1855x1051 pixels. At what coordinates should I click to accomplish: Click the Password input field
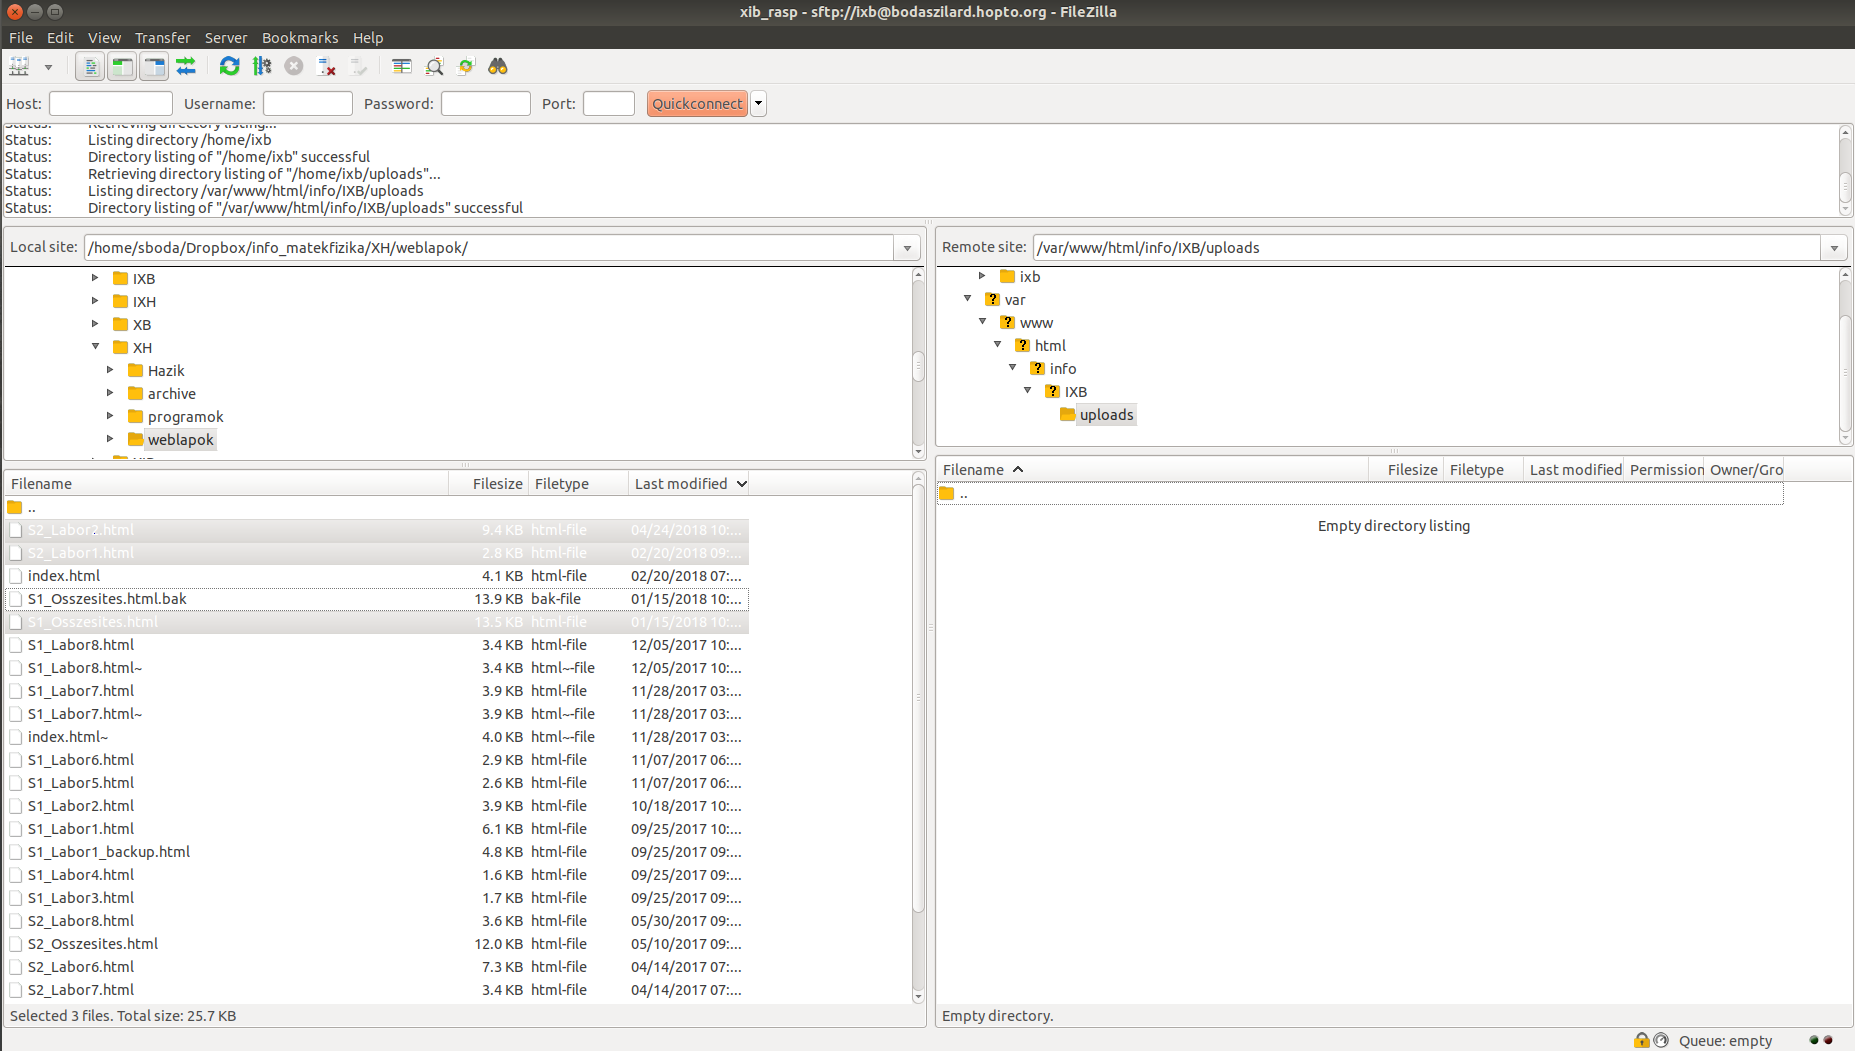486,104
